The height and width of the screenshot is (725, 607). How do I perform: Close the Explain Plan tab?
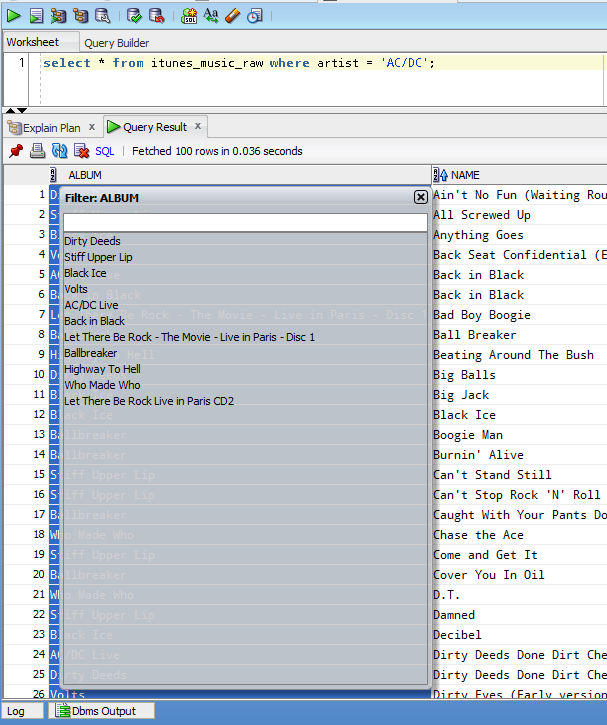coord(92,127)
